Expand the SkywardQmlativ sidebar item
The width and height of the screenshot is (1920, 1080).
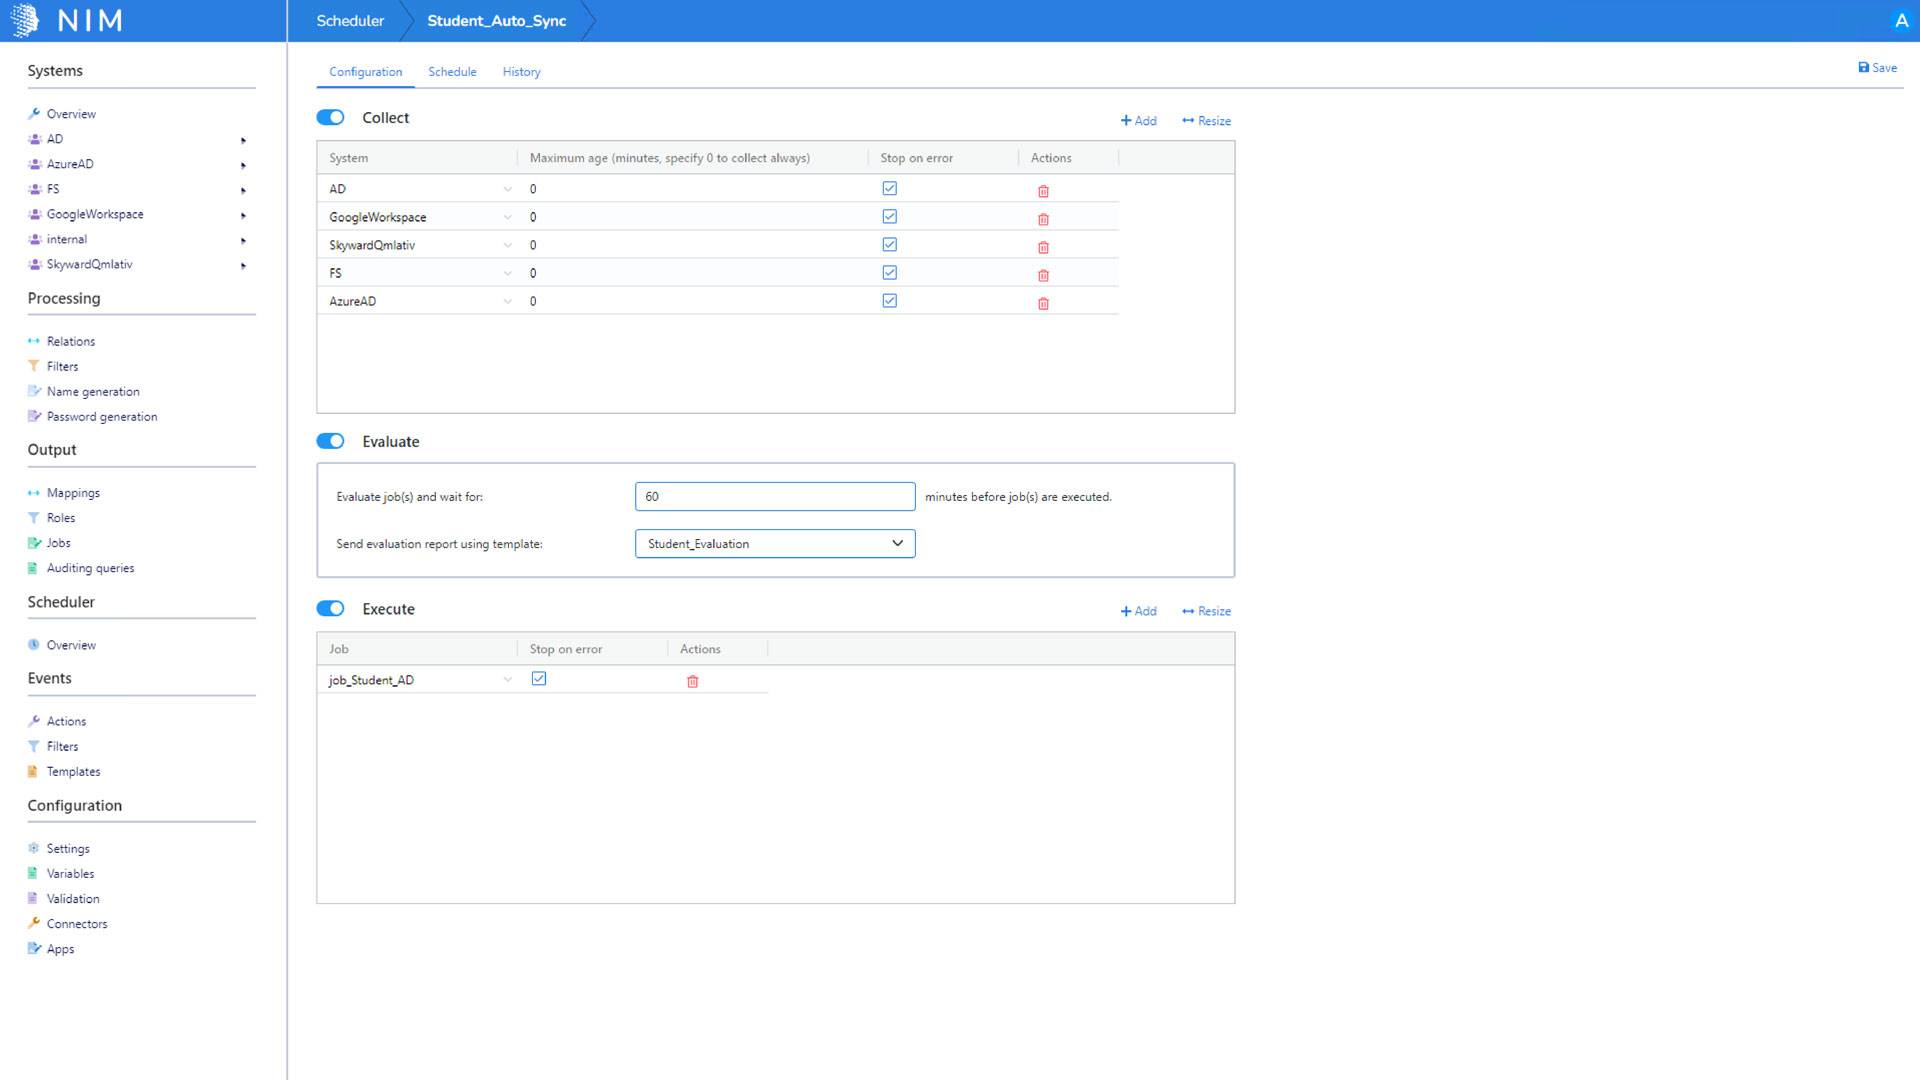(x=243, y=265)
